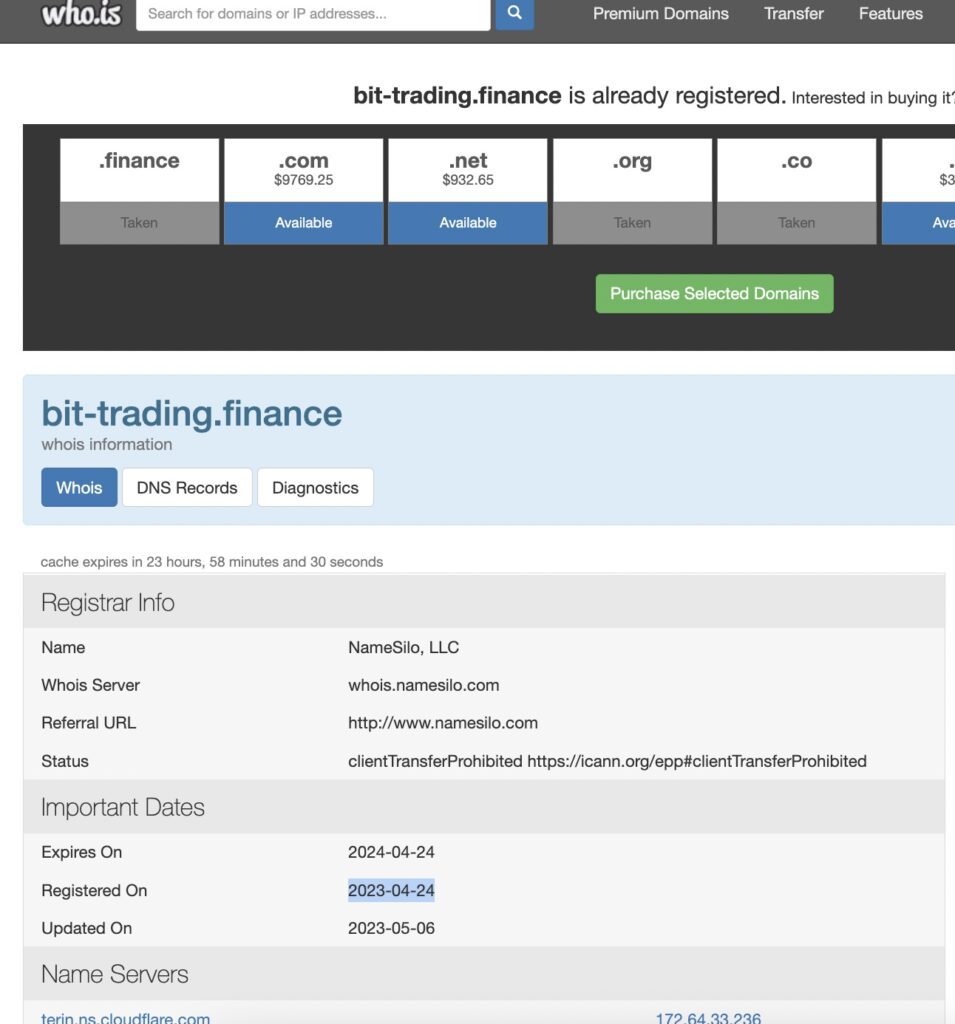This screenshot has width=955, height=1024.
Task: Click Available under the .net domain
Action: (x=468, y=223)
